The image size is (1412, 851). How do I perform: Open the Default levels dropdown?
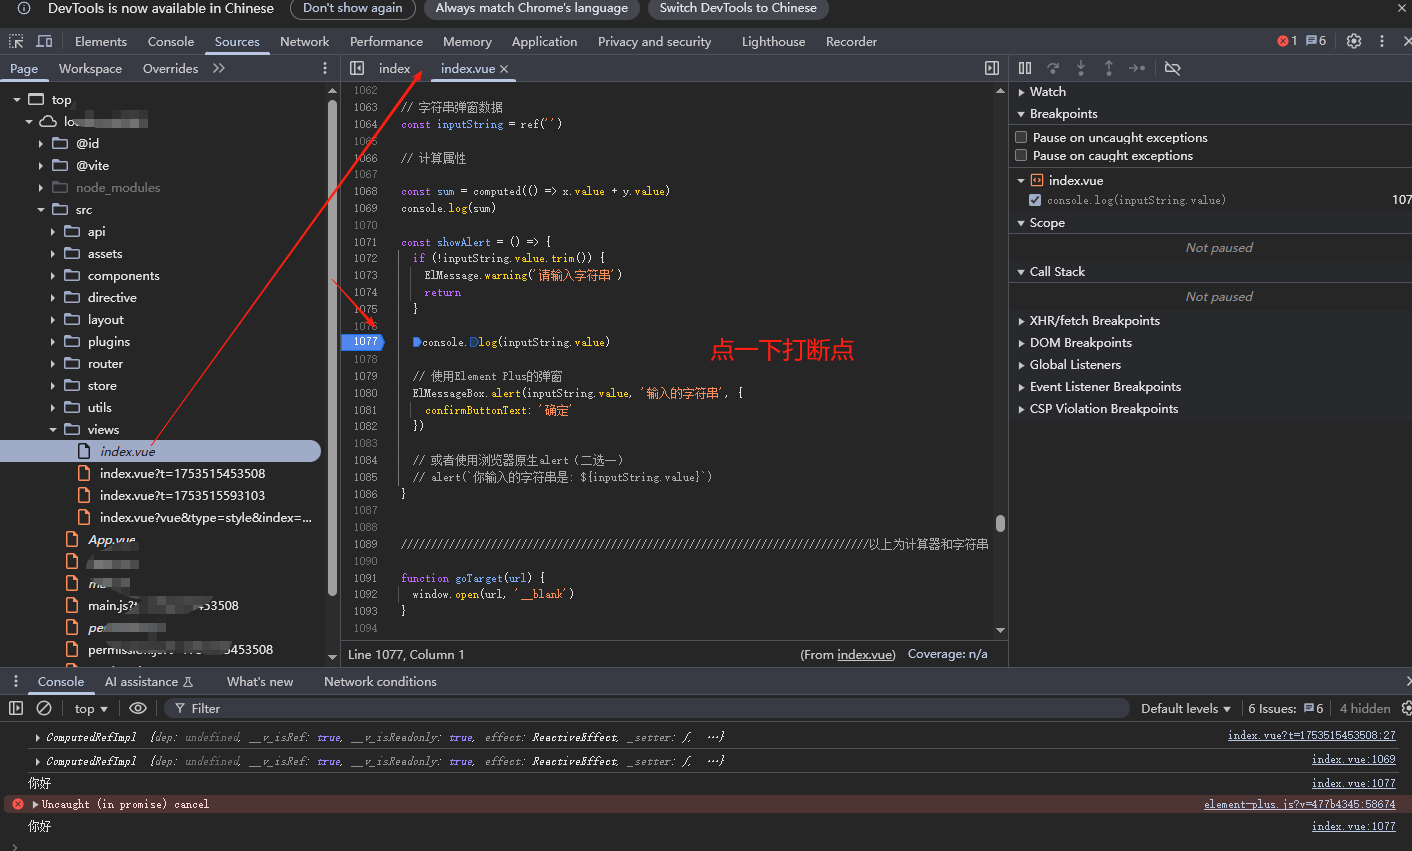tap(1186, 708)
